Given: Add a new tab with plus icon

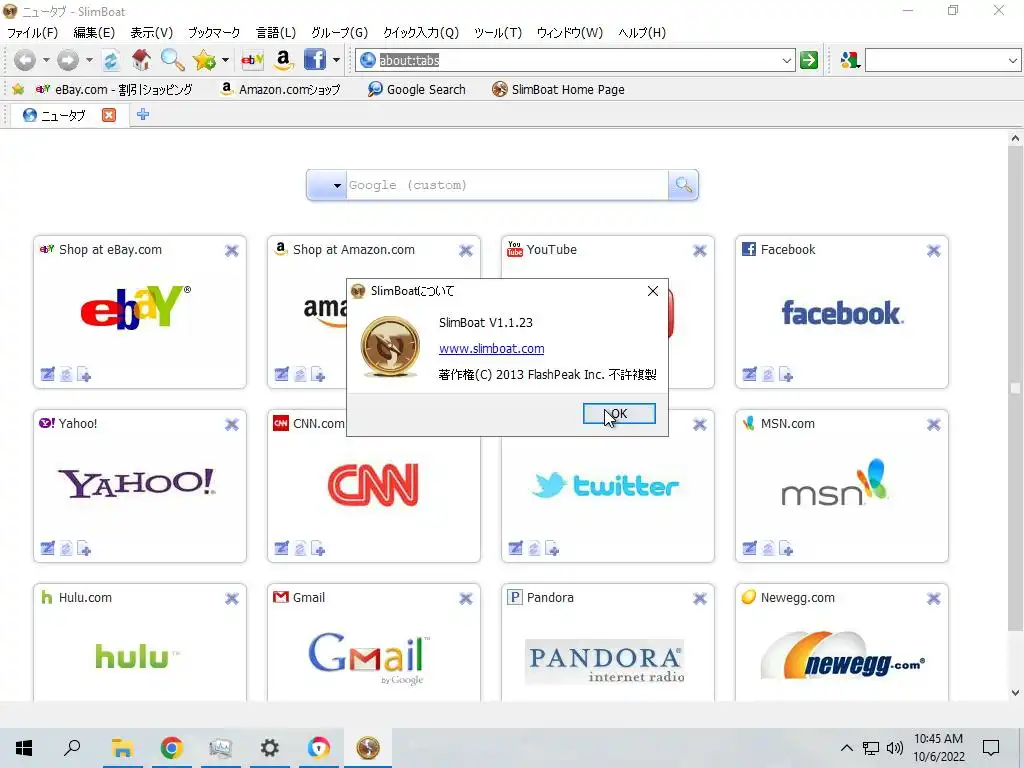Looking at the screenshot, I should tap(143, 115).
